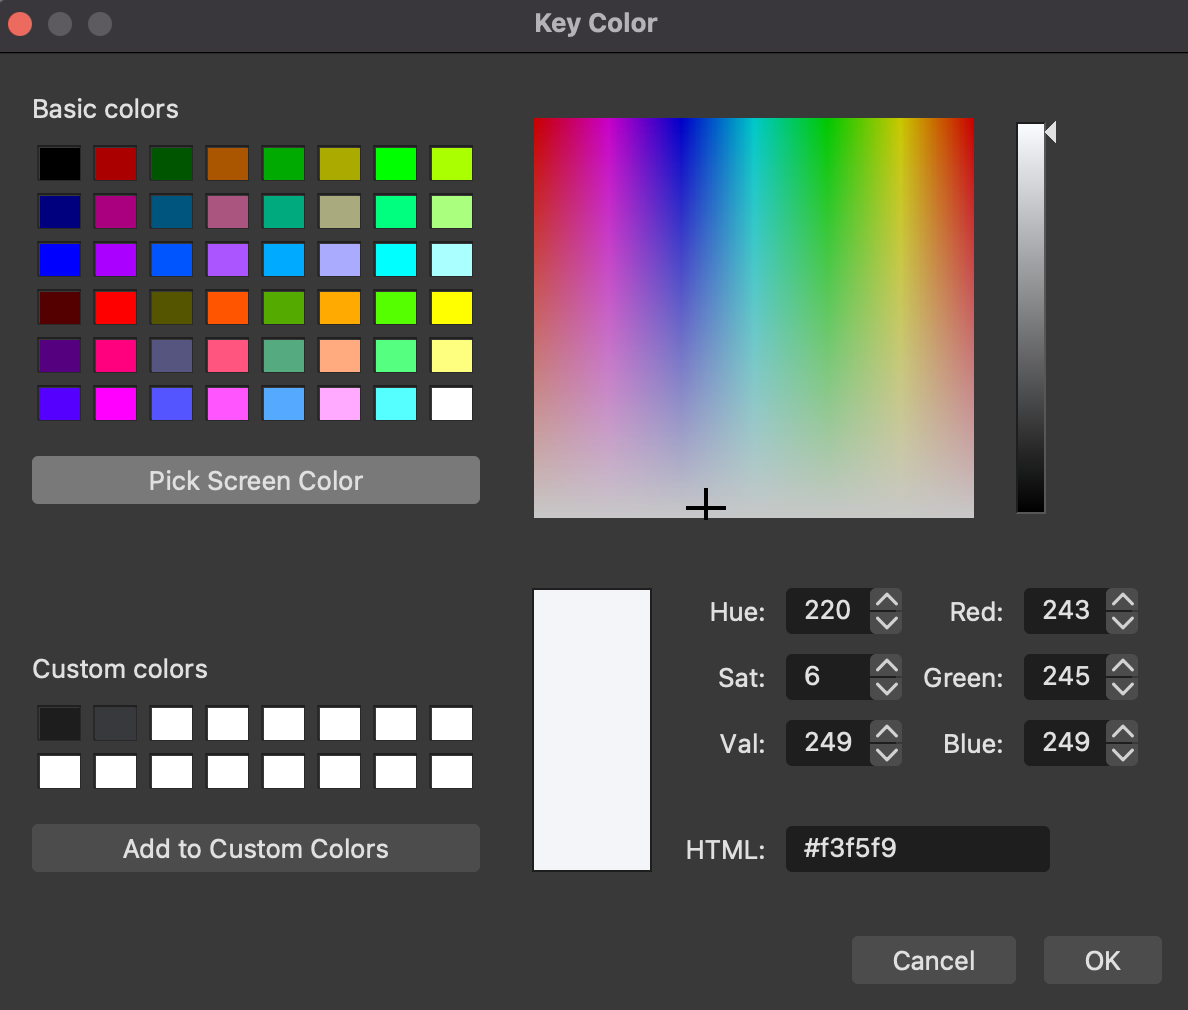Decrease the Red value with down arrow
The image size is (1188, 1010).
click(x=1123, y=623)
